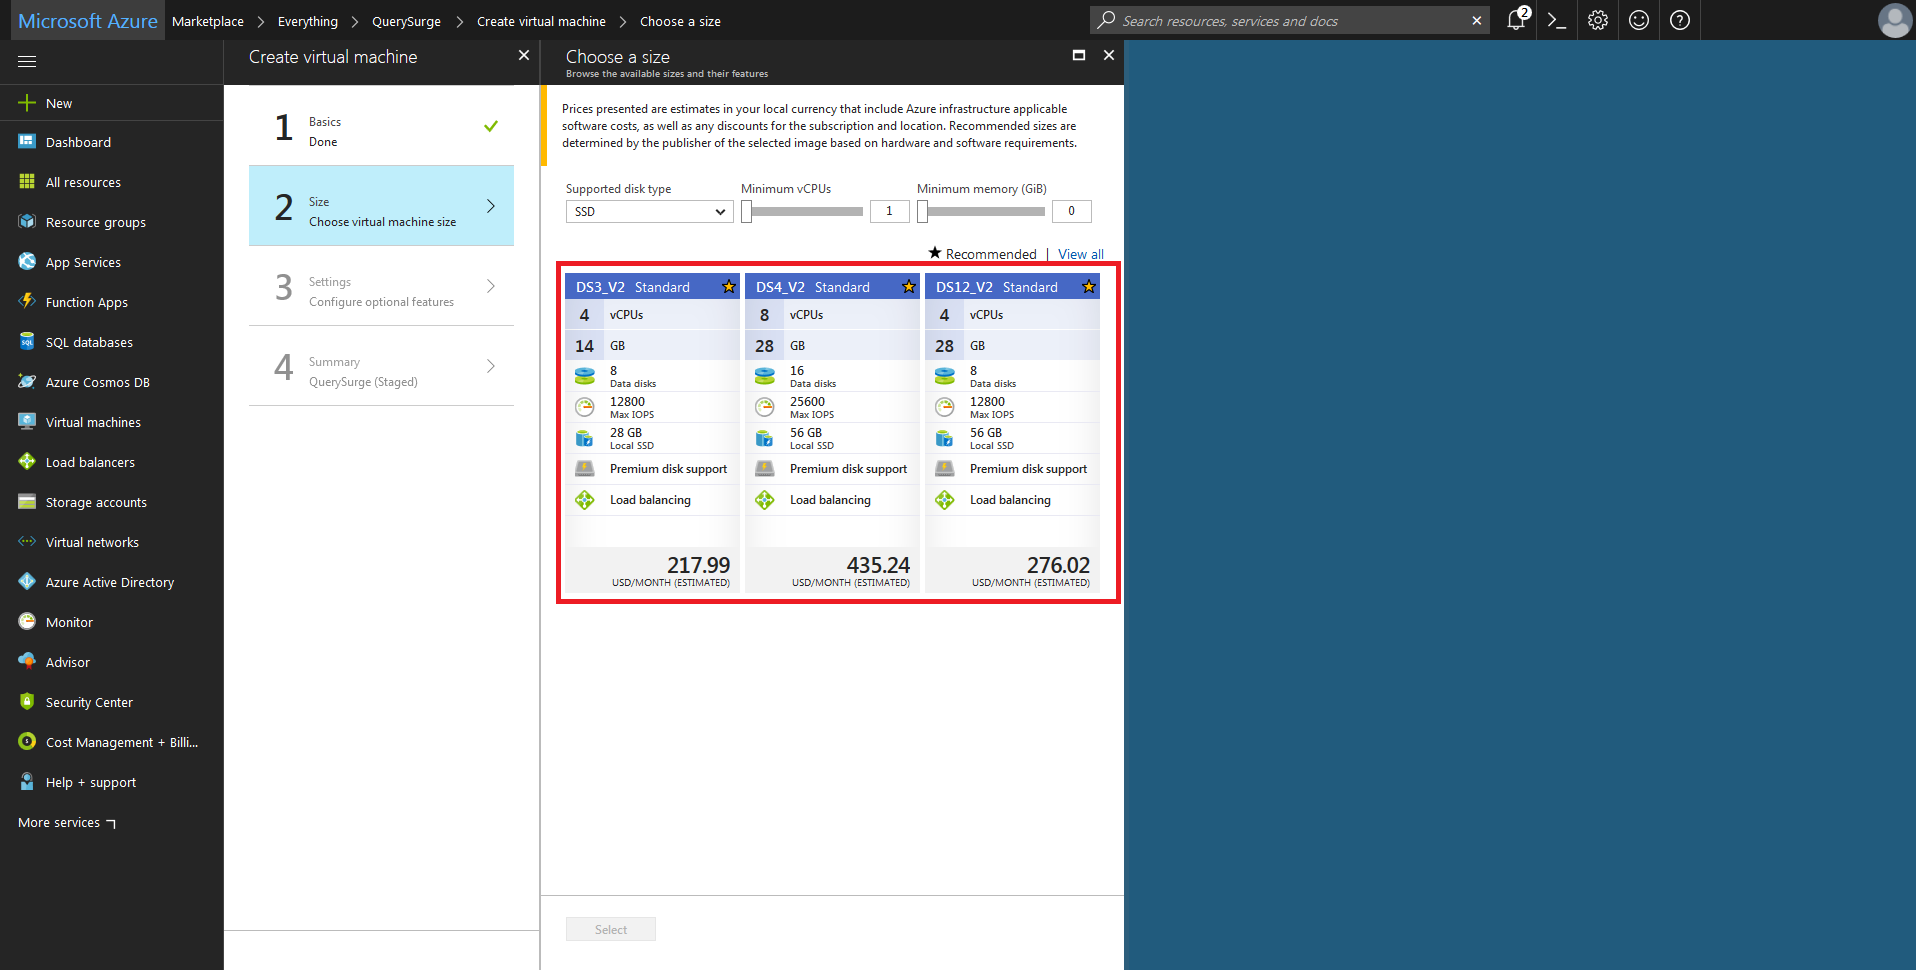Open portal settings gear icon
1916x970 pixels.
(x=1598, y=20)
